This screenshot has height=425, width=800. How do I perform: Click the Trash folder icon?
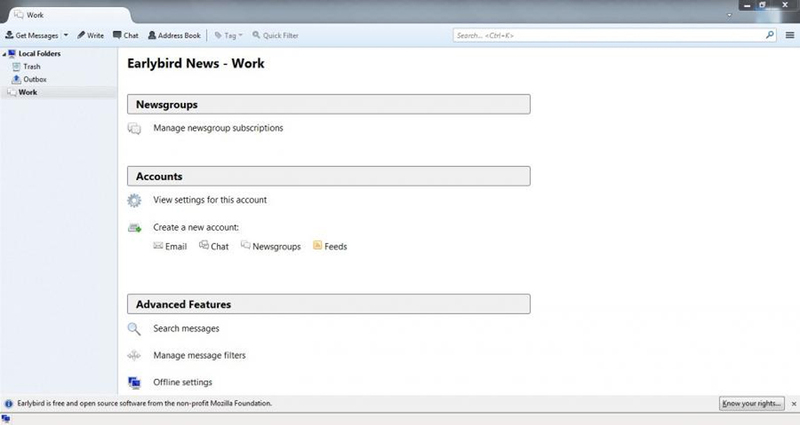(x=16, y=66)
